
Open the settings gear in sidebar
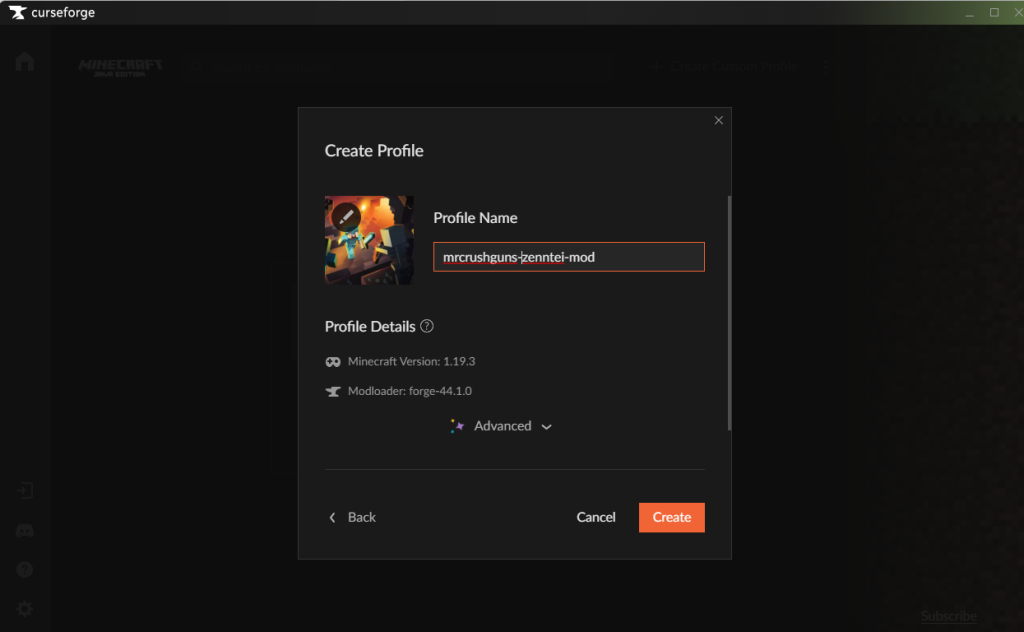25,609
